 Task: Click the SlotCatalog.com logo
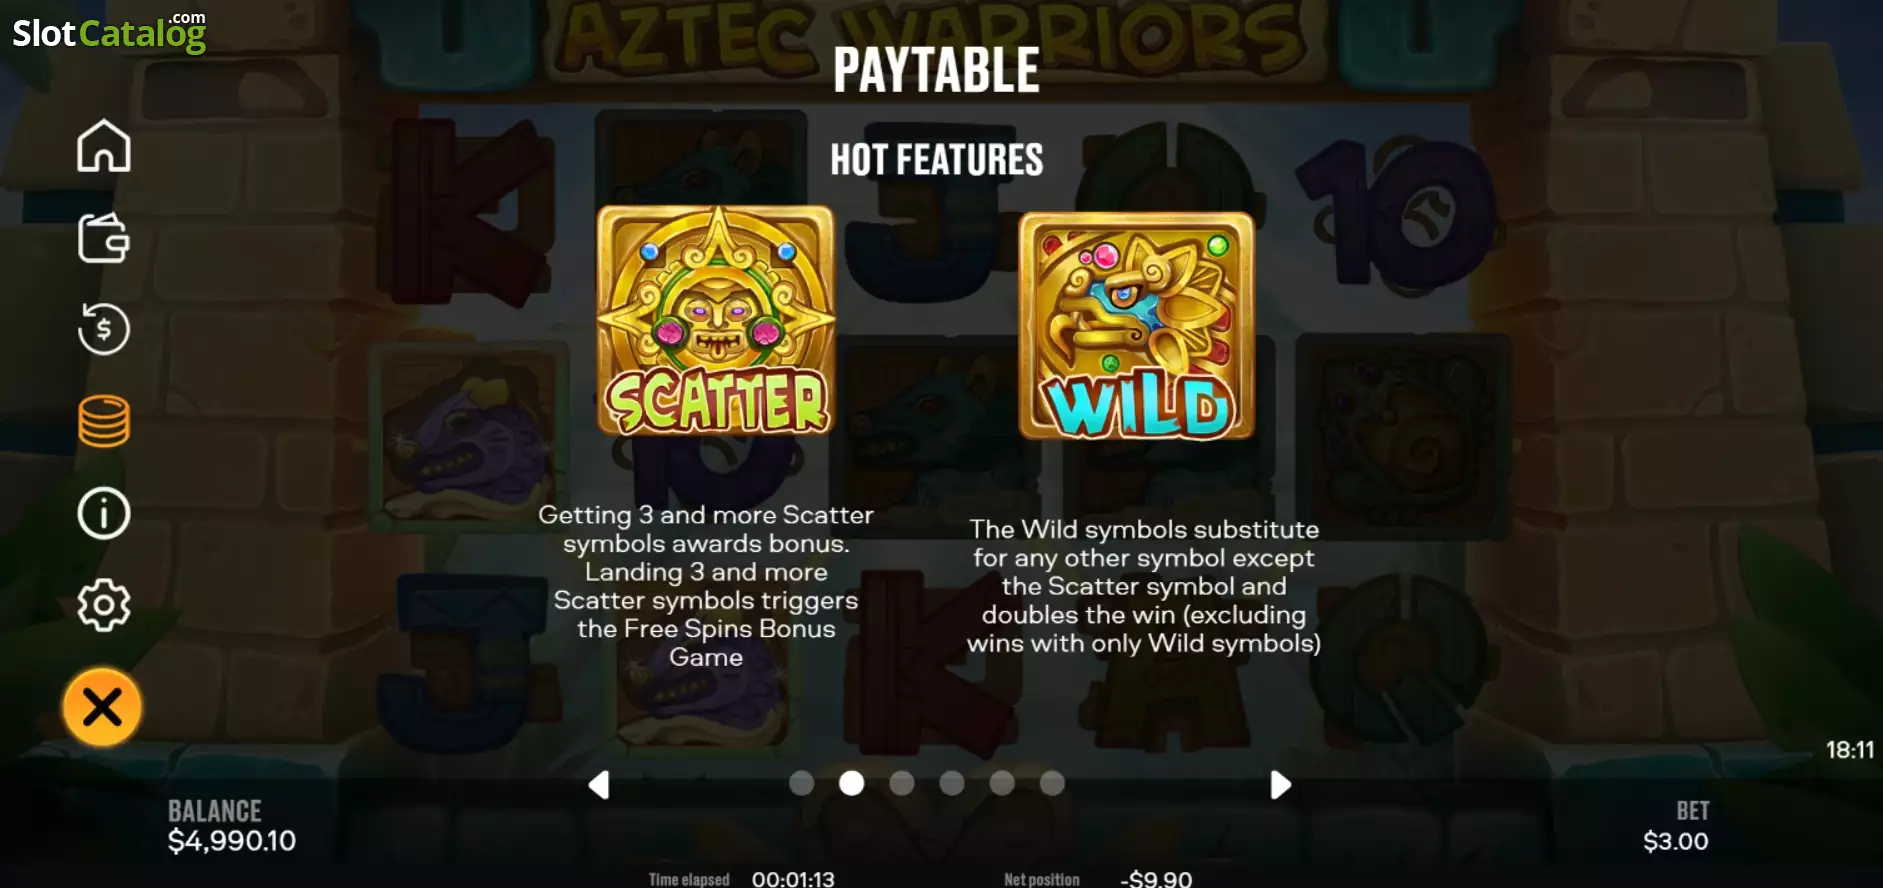tap(109, 32)
